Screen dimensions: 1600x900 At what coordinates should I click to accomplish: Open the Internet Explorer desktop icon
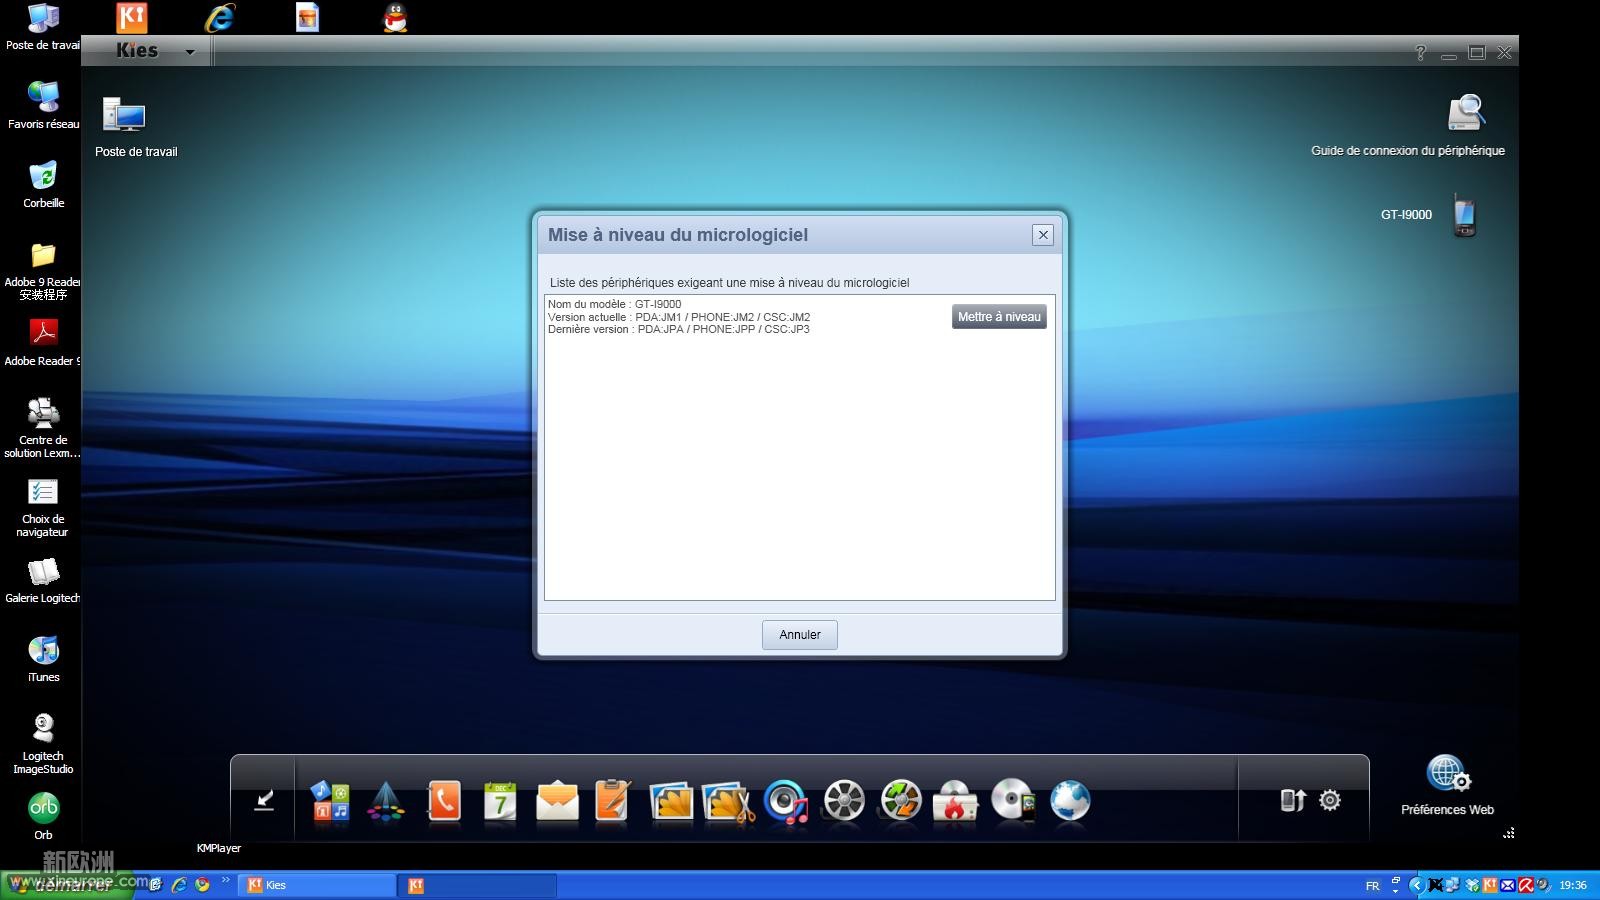coord(219,18)
